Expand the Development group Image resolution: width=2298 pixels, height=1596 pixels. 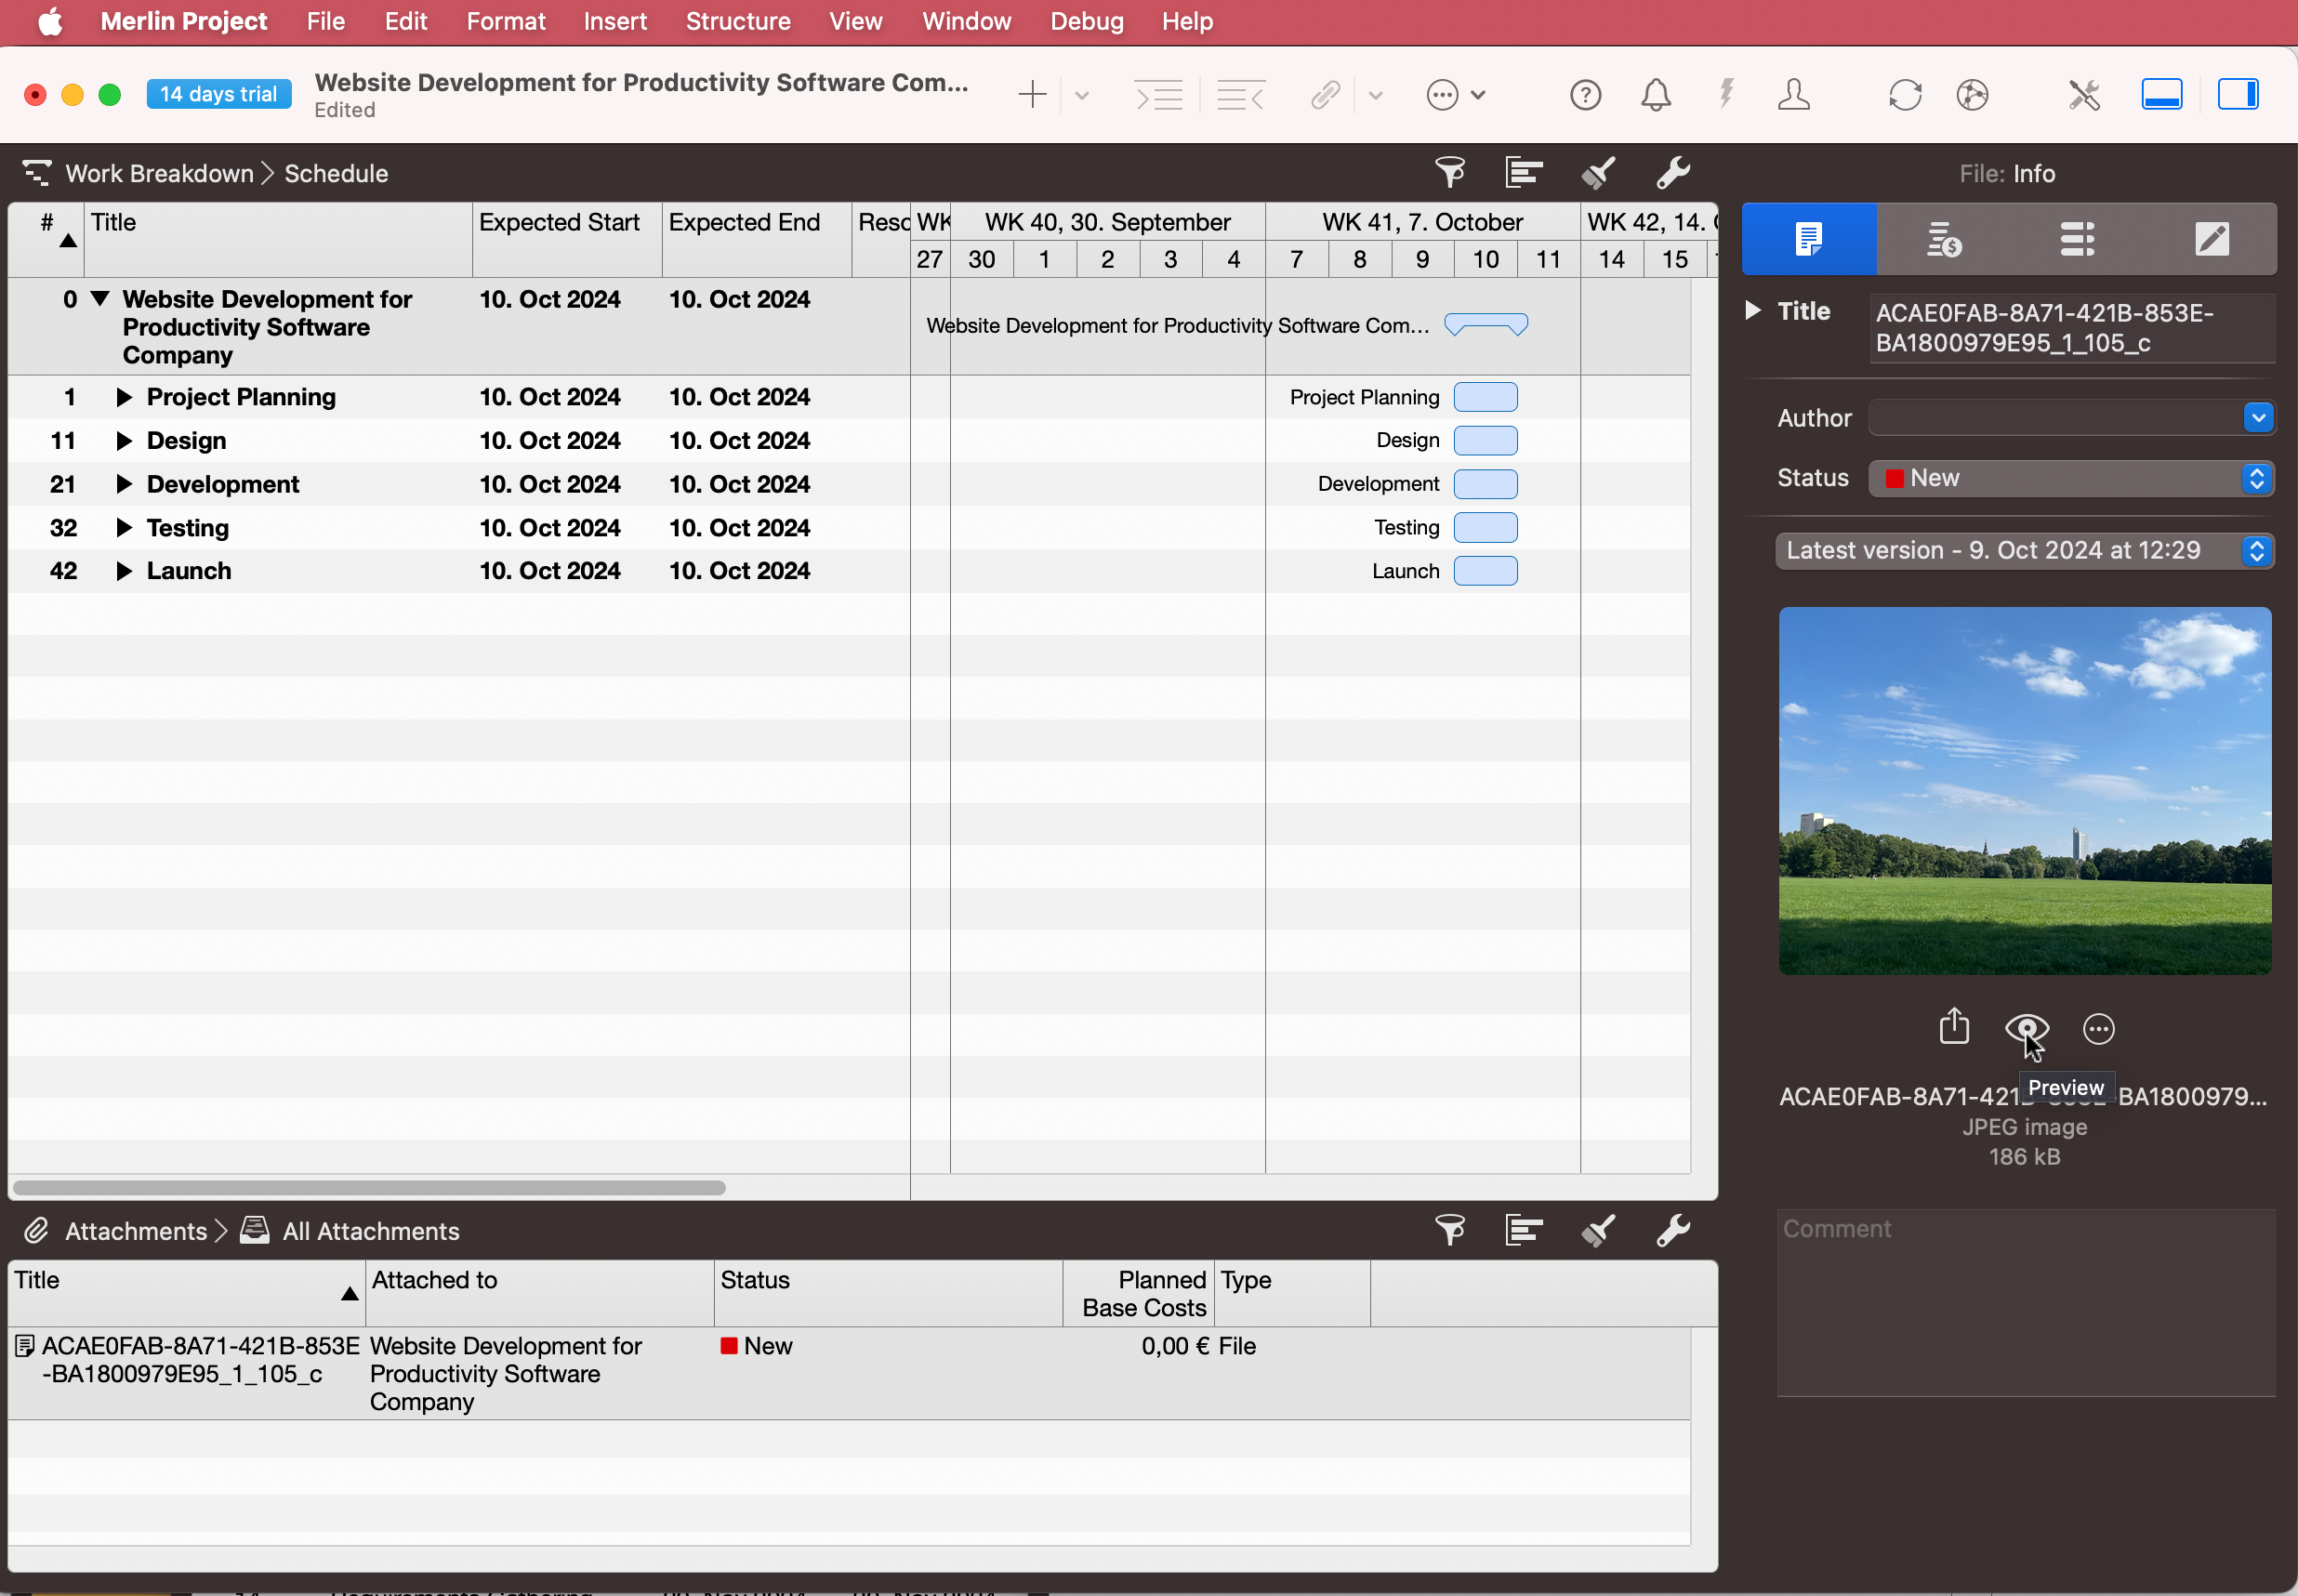[124, 484]
